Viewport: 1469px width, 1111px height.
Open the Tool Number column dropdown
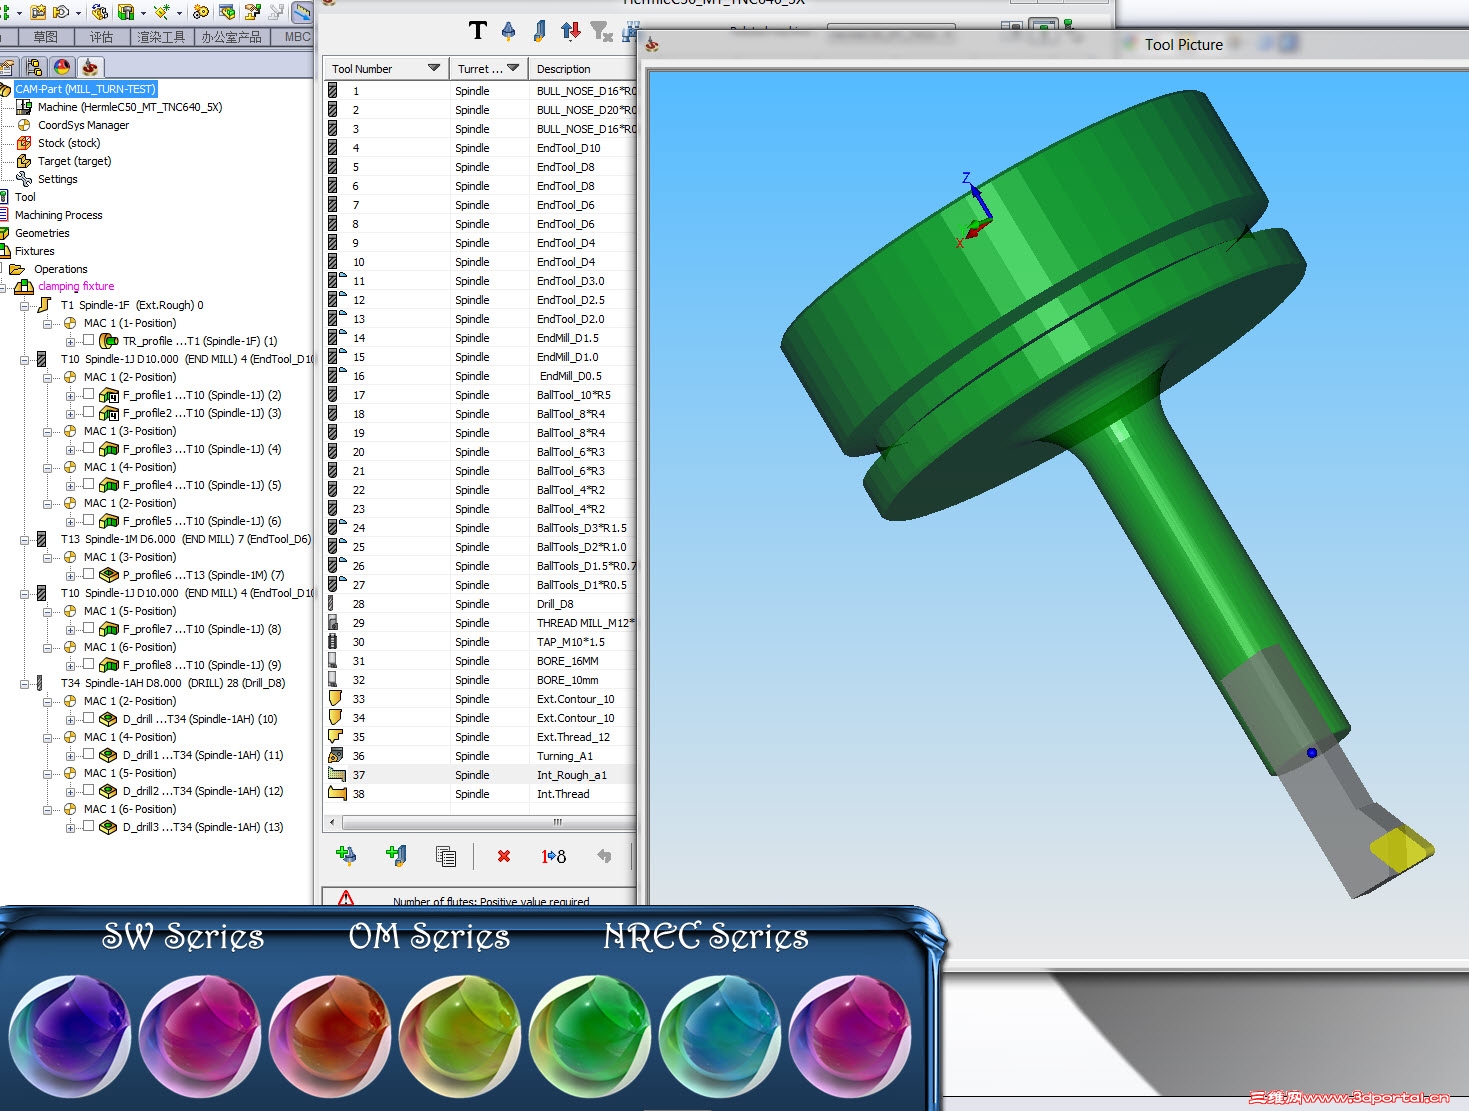tap(436, 68)
